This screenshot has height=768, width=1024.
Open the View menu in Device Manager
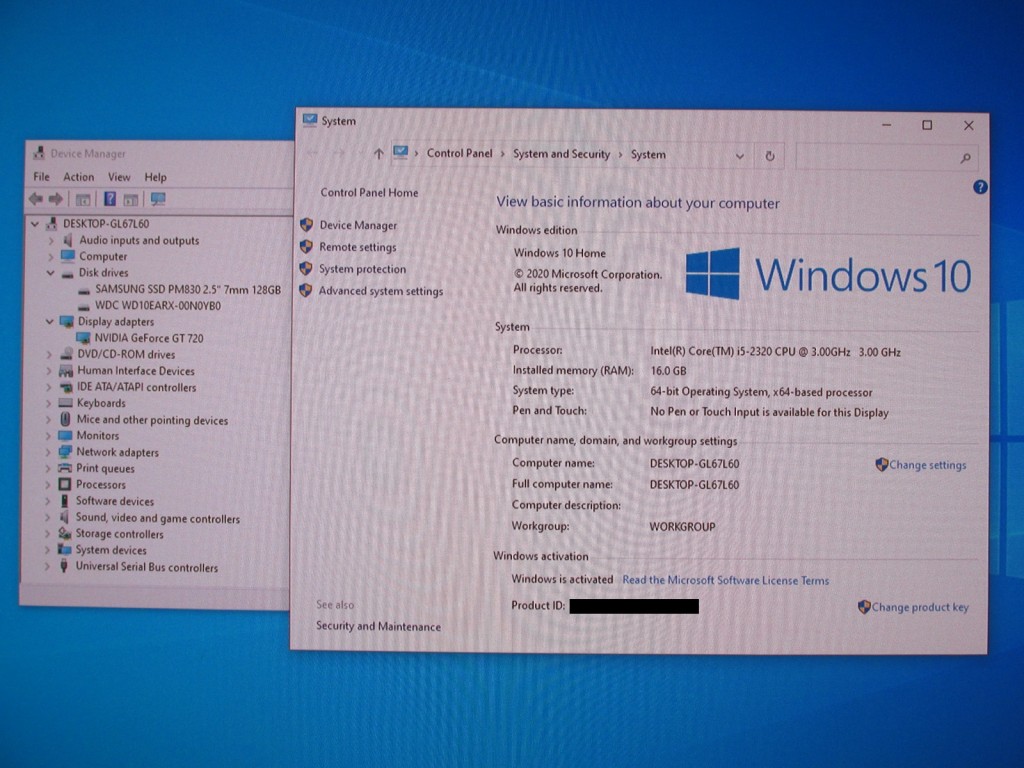[x=119, y=177]
